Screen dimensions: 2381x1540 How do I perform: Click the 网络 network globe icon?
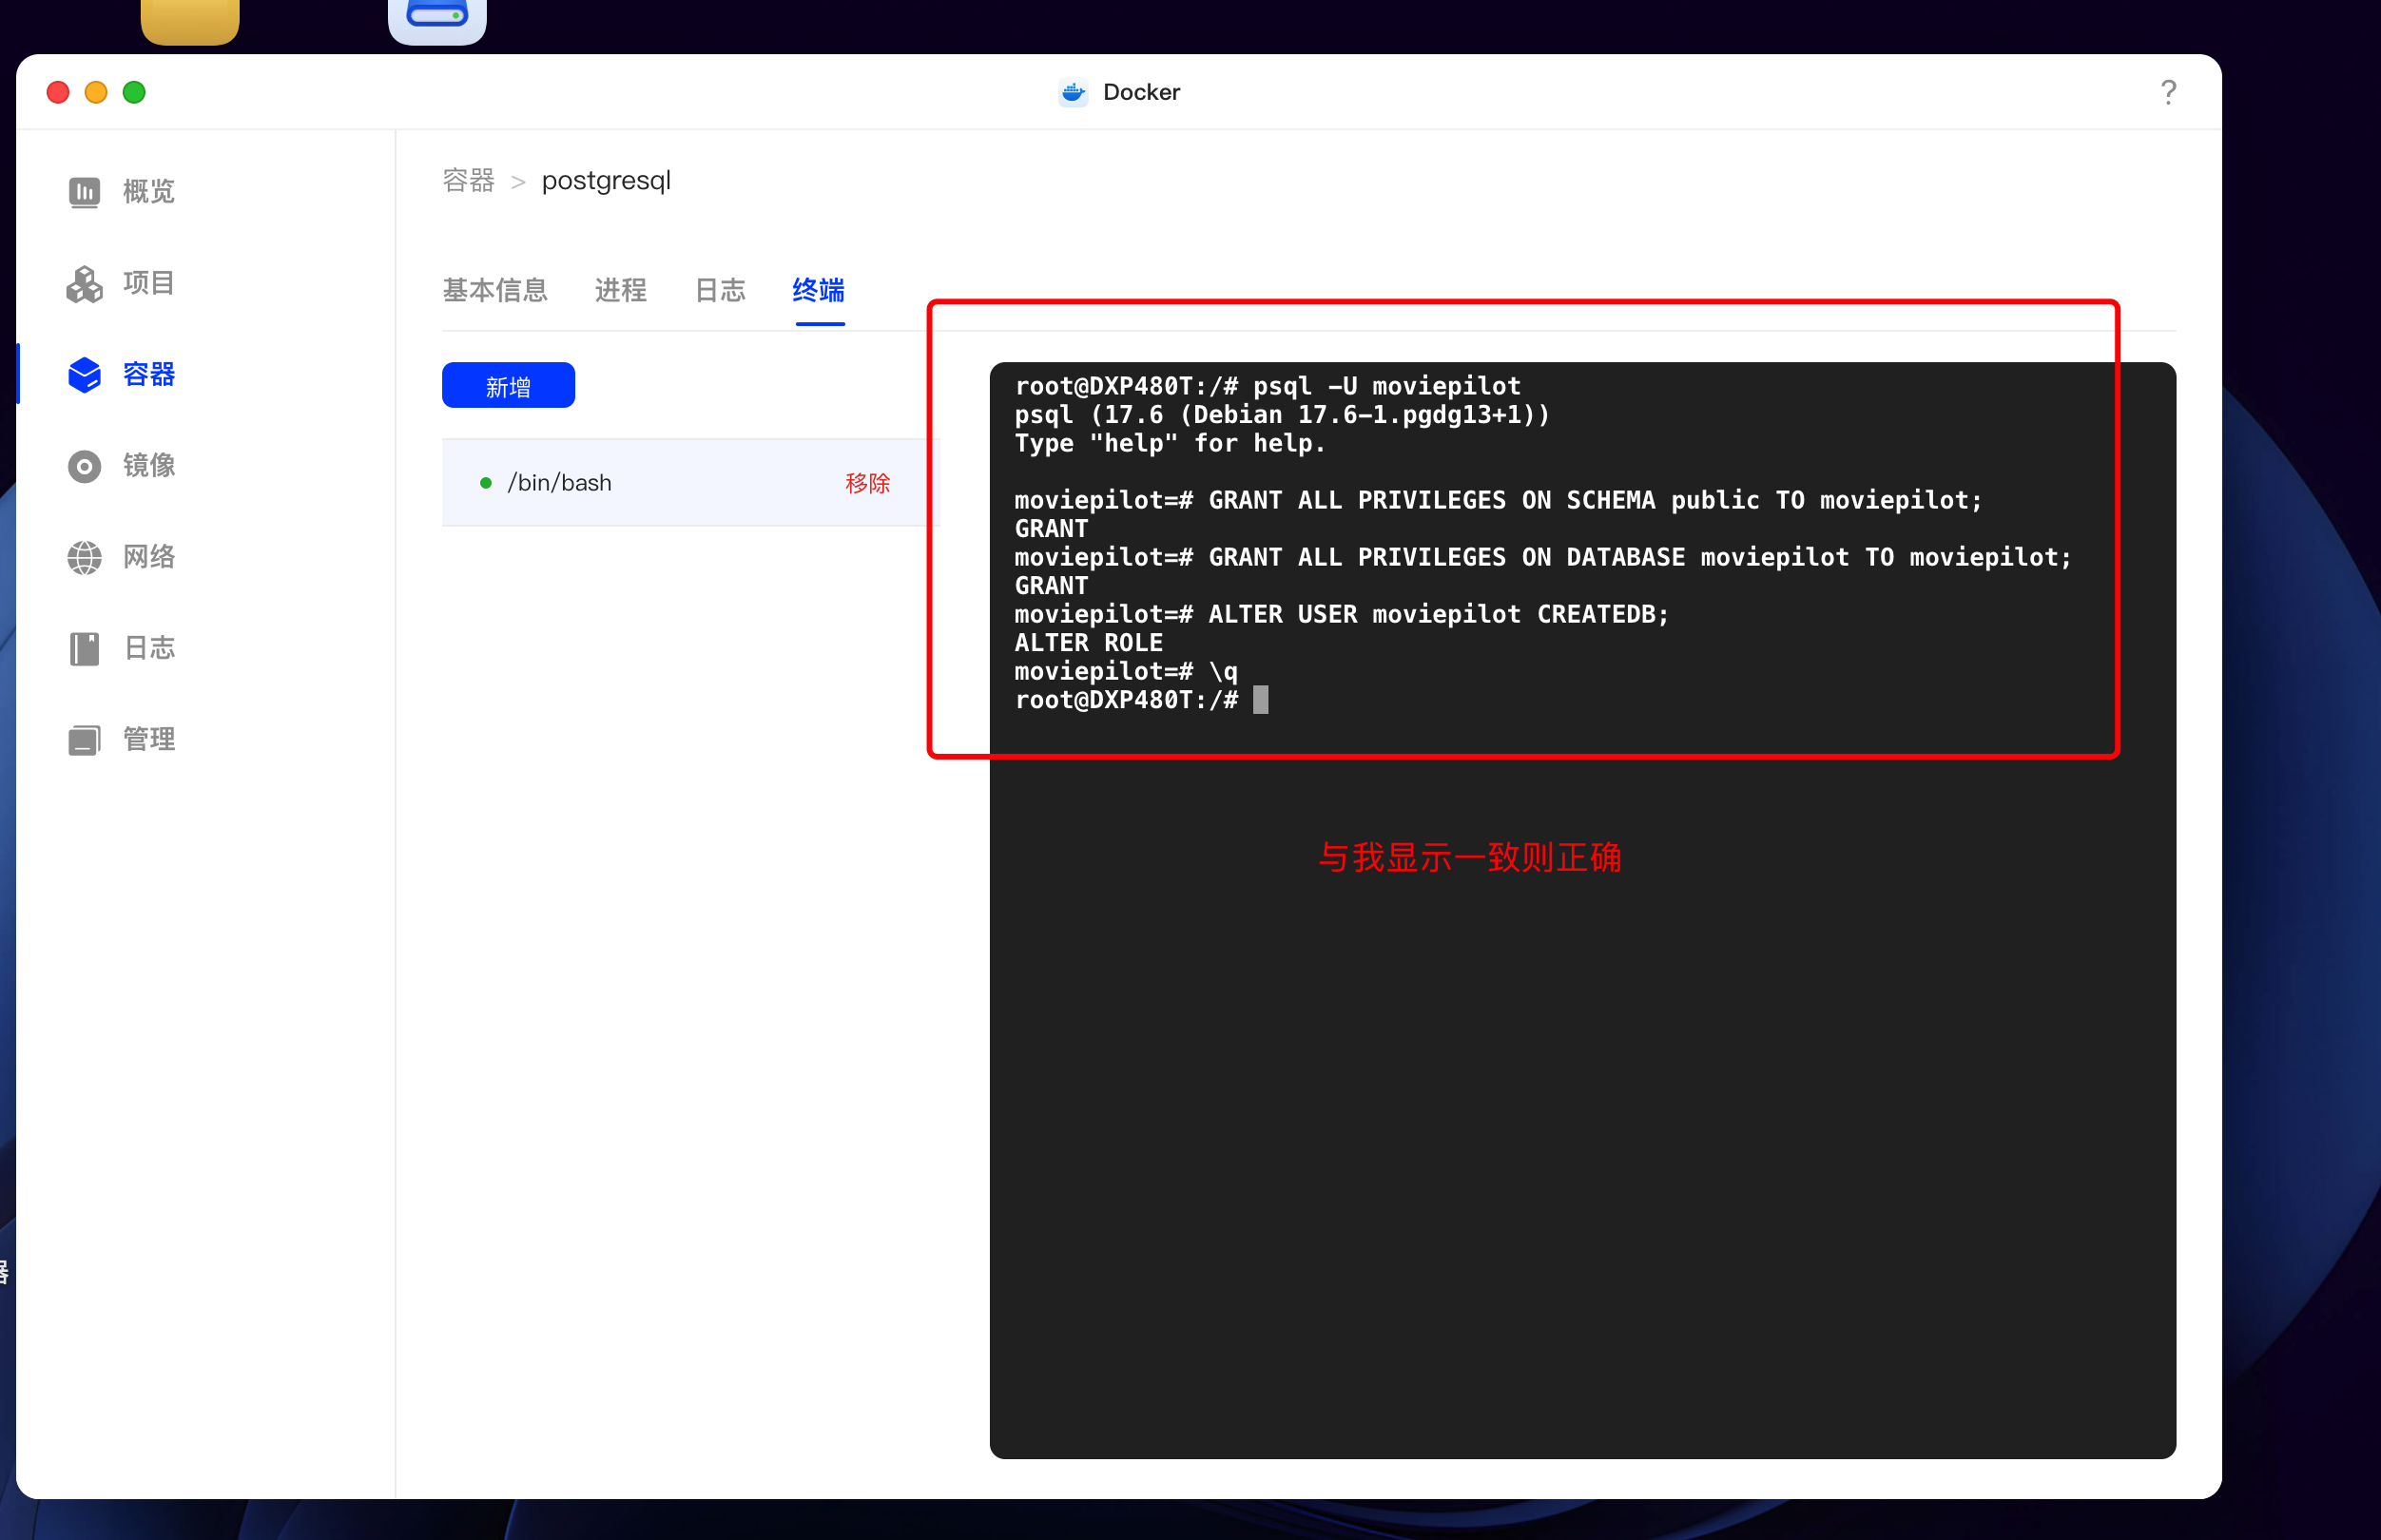(x=84, y=557)
